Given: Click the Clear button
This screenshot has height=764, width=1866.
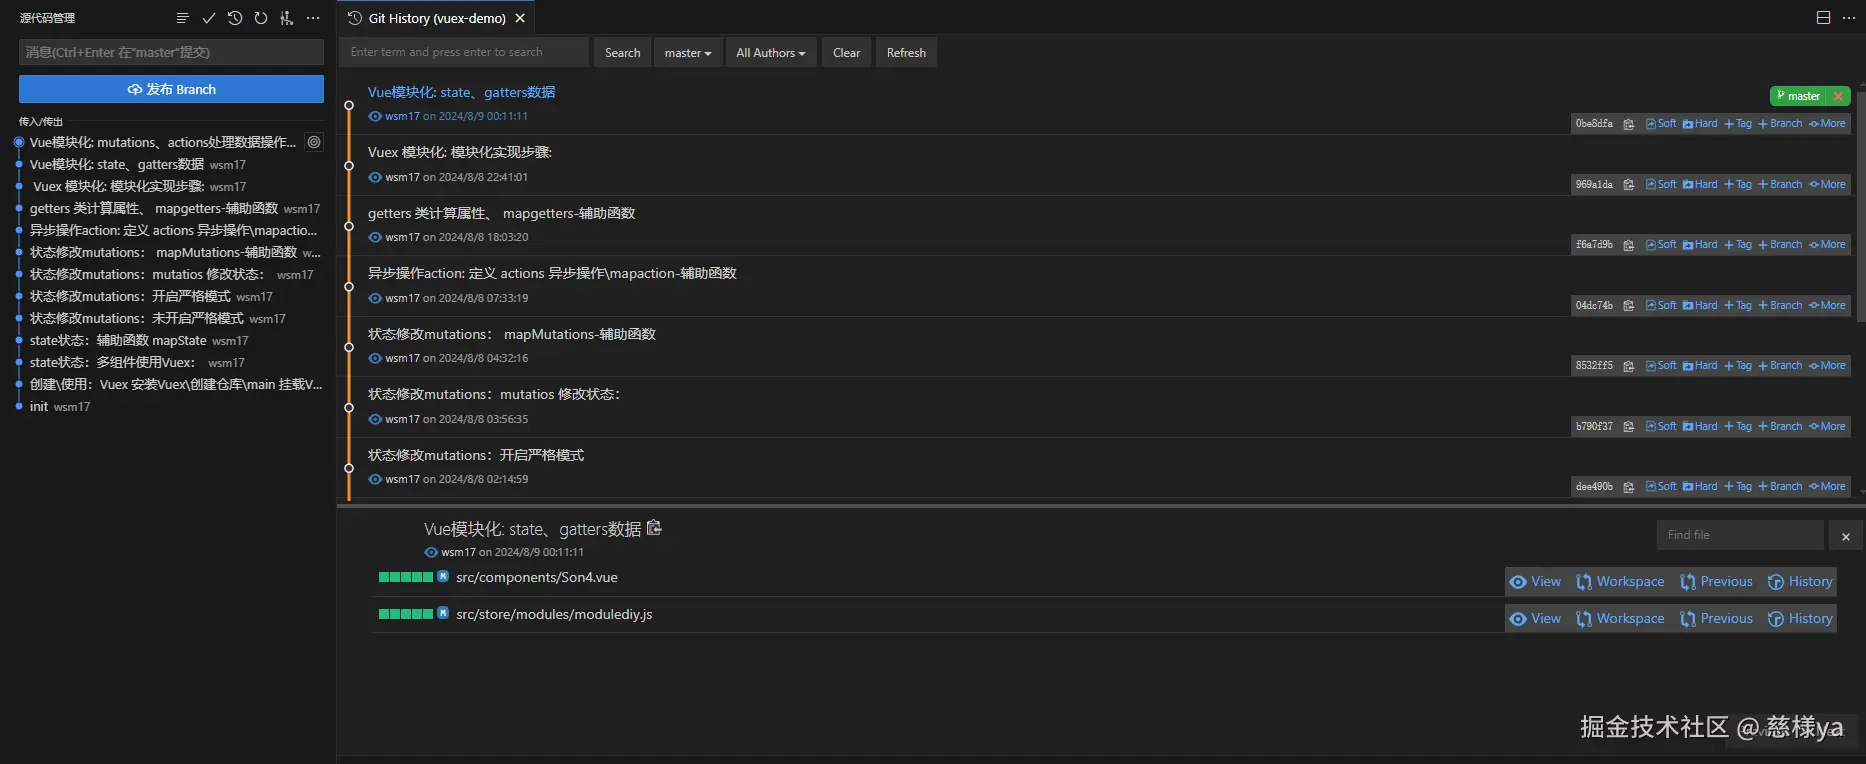Looking at the screenshot, I should click(846, 53).
